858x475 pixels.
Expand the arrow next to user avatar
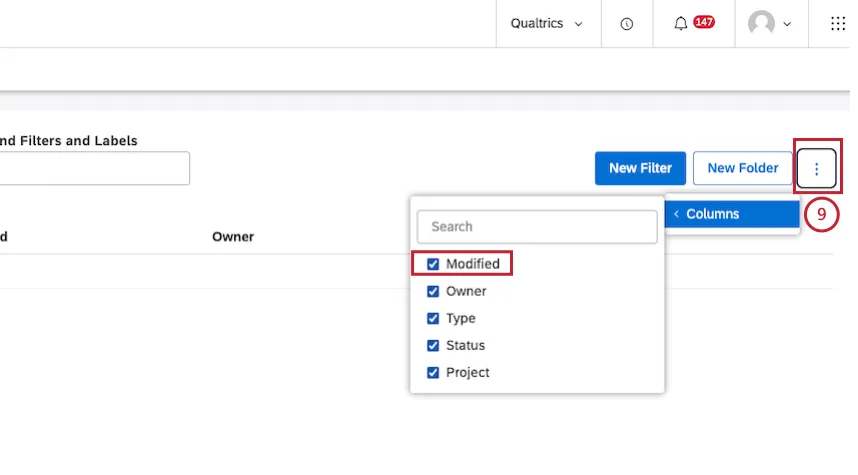787,24
